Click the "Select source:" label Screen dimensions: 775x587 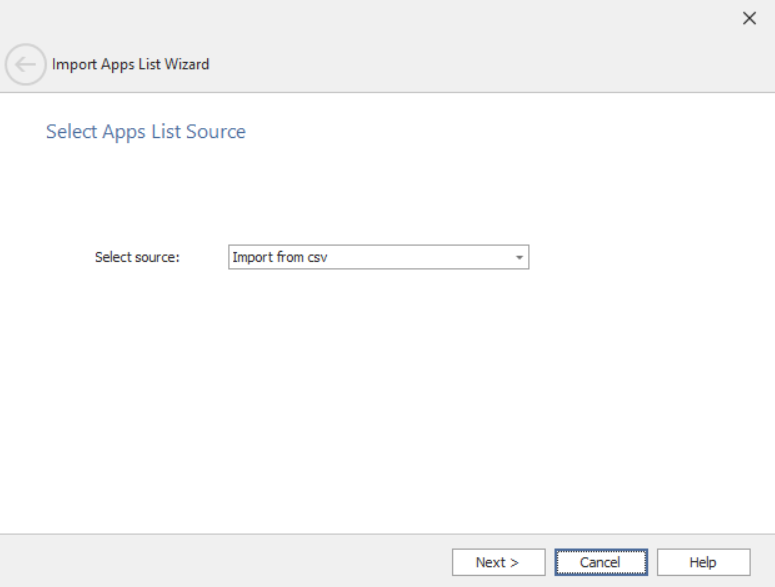(137, 258)
